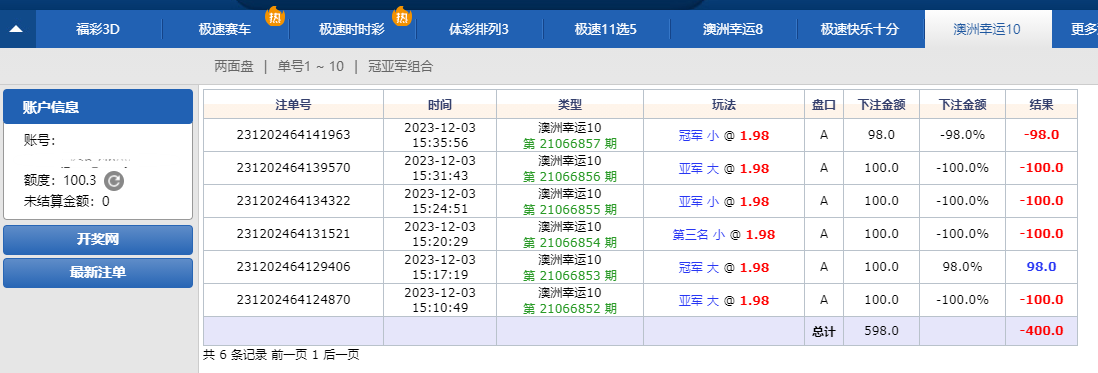Screen dimensions: 1098x373
Task: Select order number 231202464134322
Action: 293,201
